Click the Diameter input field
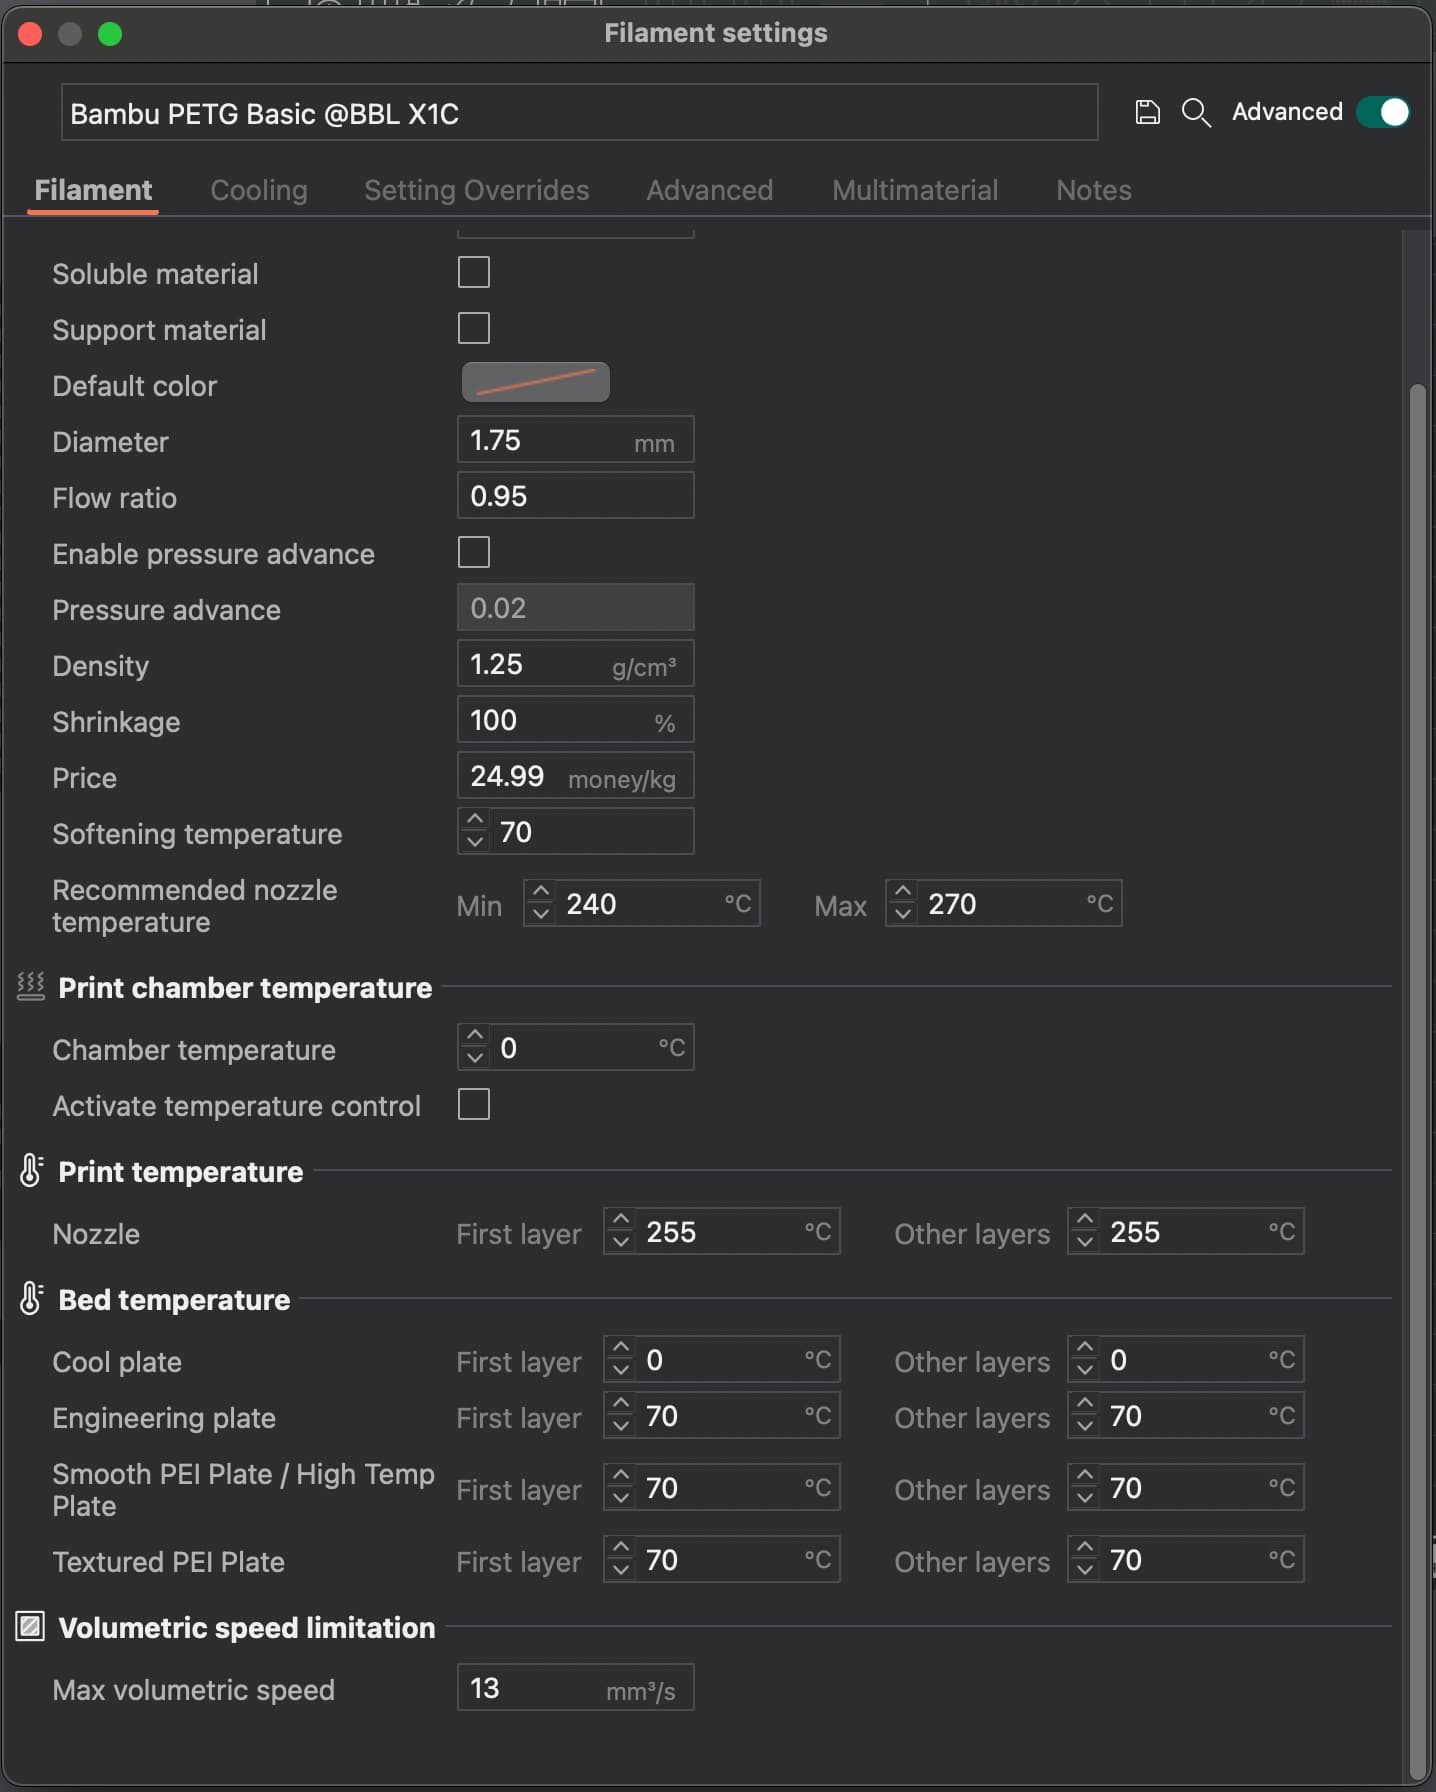This screenshot has width=1436, height=1792. (x=576, y=440)
